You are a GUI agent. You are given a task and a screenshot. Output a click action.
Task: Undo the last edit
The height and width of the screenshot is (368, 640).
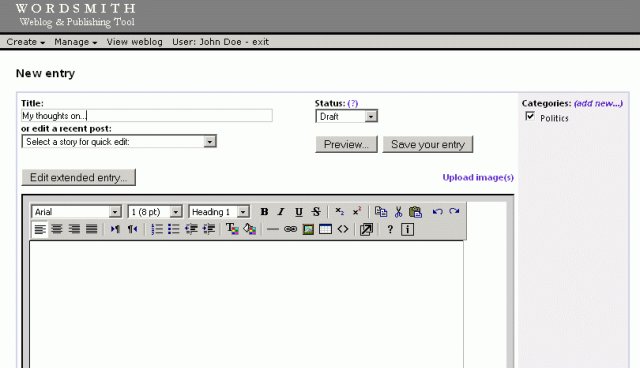point(438,211)
